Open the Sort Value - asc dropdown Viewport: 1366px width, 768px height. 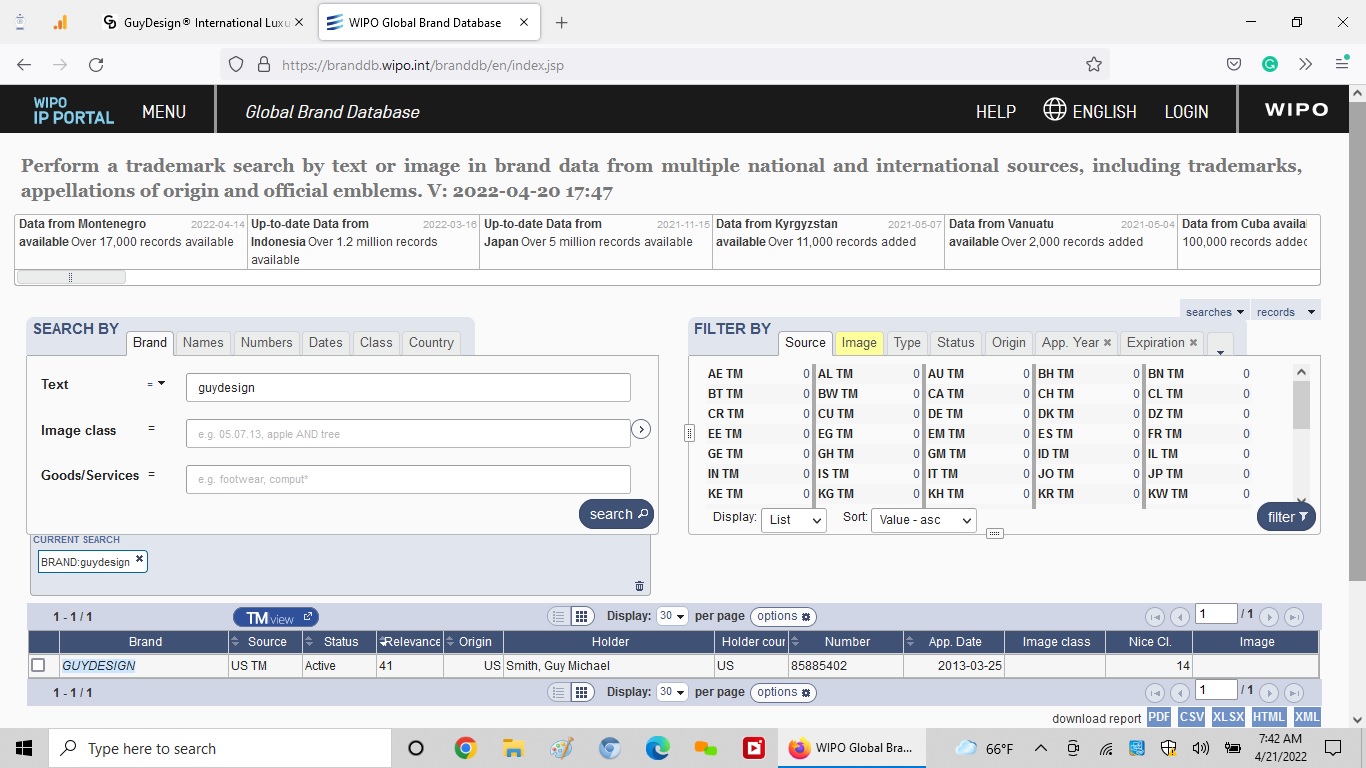point(923,520)
